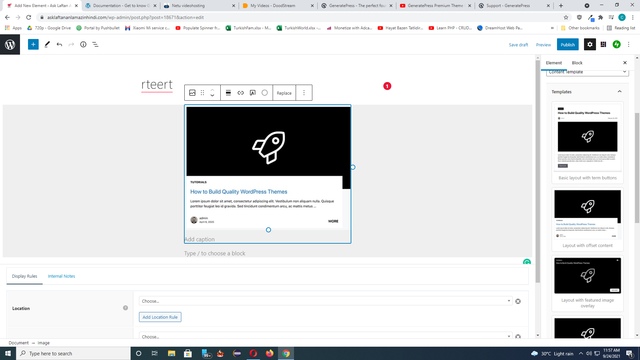Open the image alignment options

pyautogui.click(x=228, y=93)
